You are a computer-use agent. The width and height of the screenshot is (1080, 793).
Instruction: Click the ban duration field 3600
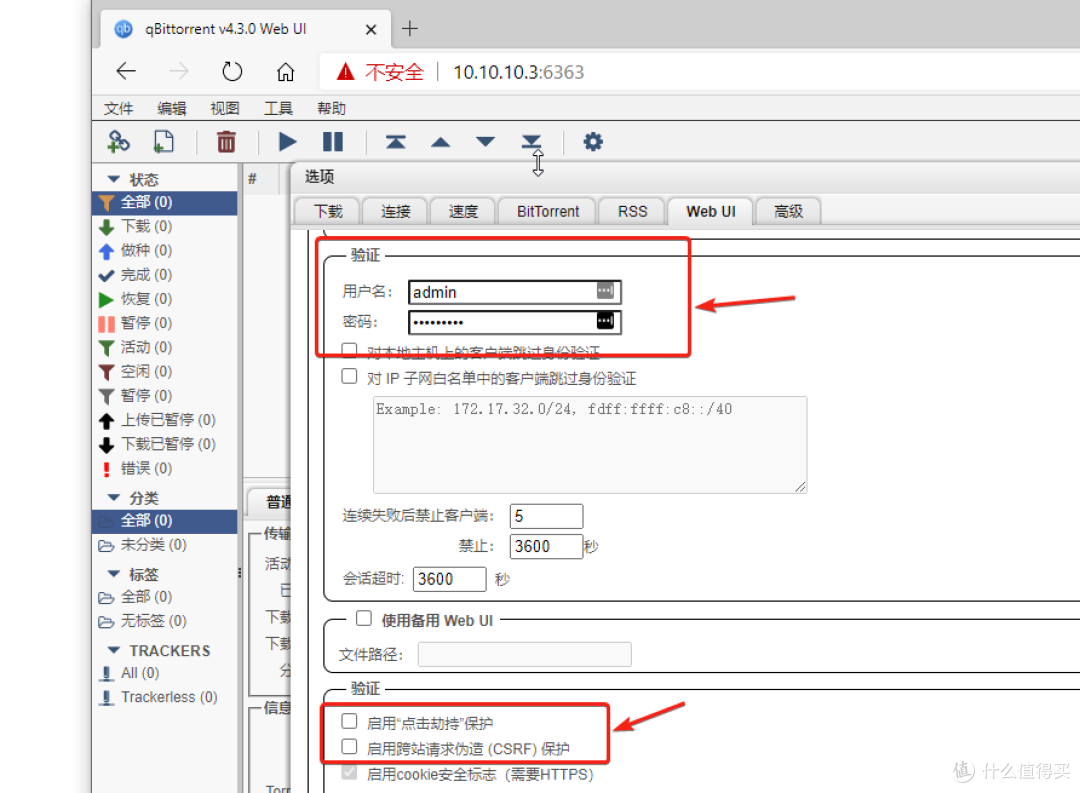(x=546, y=546)
